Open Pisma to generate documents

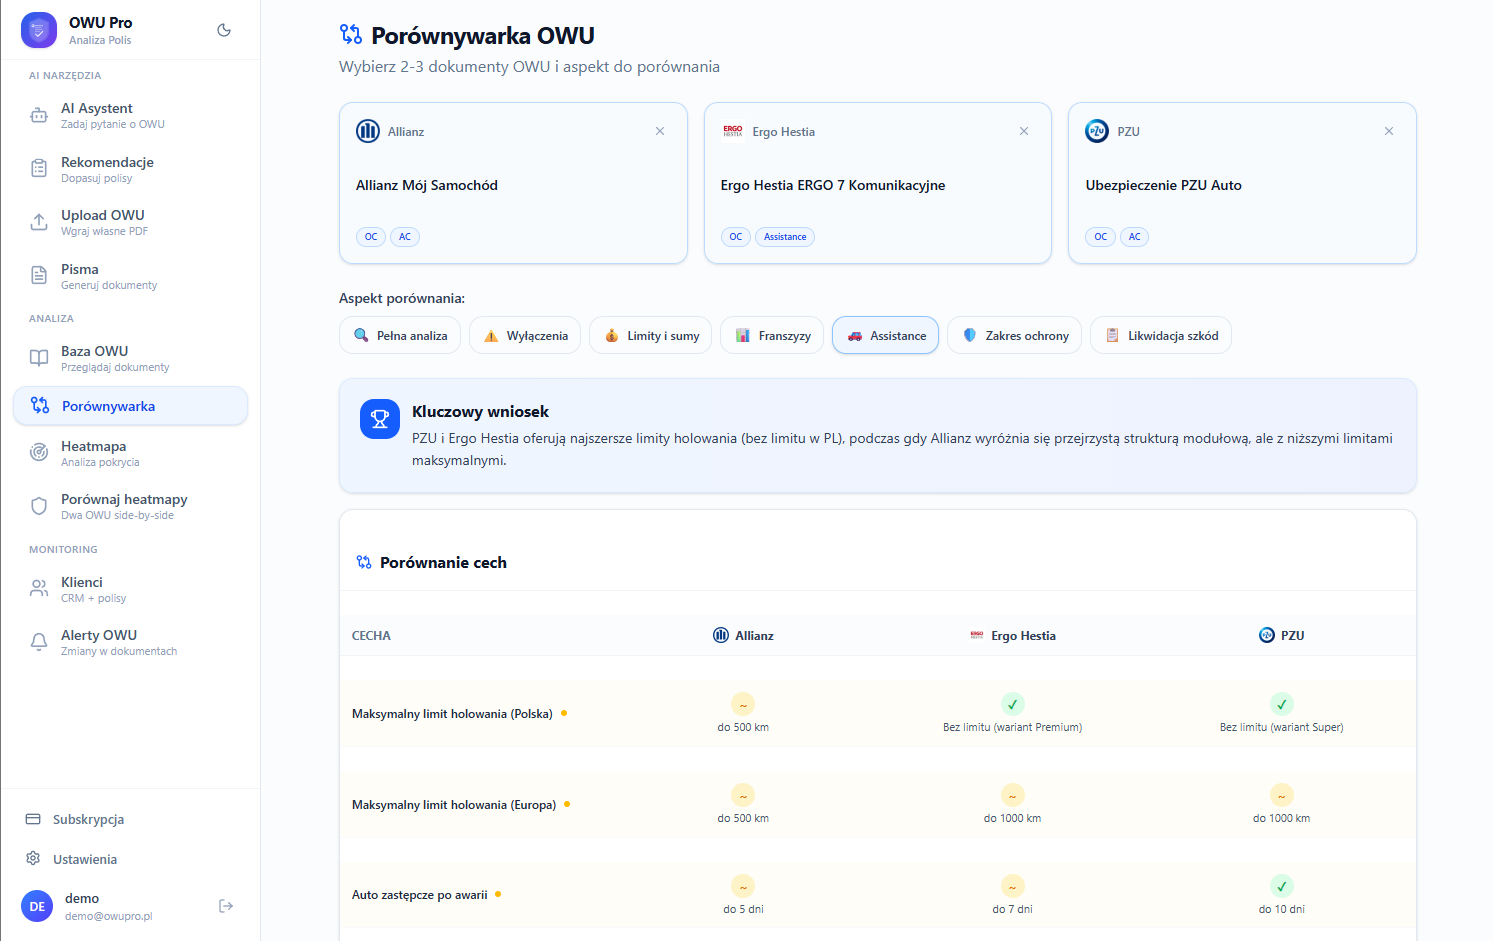[38, 275]
